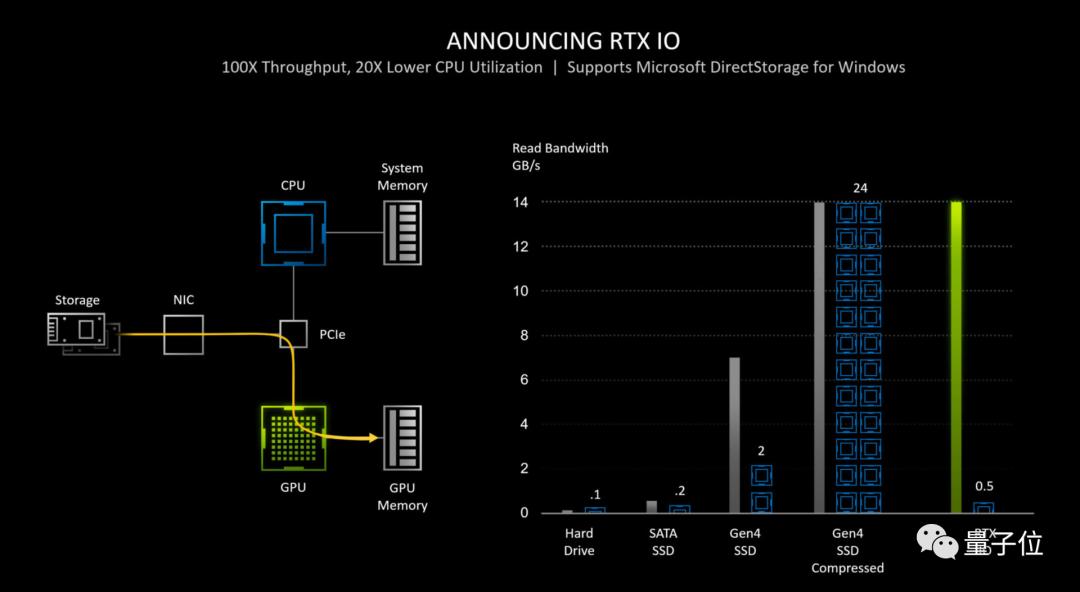This screenshot has width=1080, height=592.
Task: Click the green GPU chip icon
Action: coord(293,438)
